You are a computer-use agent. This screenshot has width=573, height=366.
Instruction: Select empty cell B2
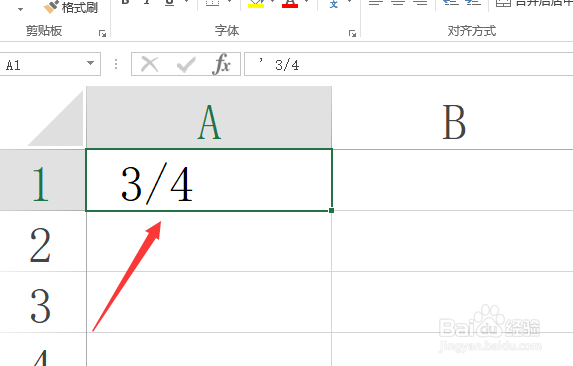click(453, 241)
